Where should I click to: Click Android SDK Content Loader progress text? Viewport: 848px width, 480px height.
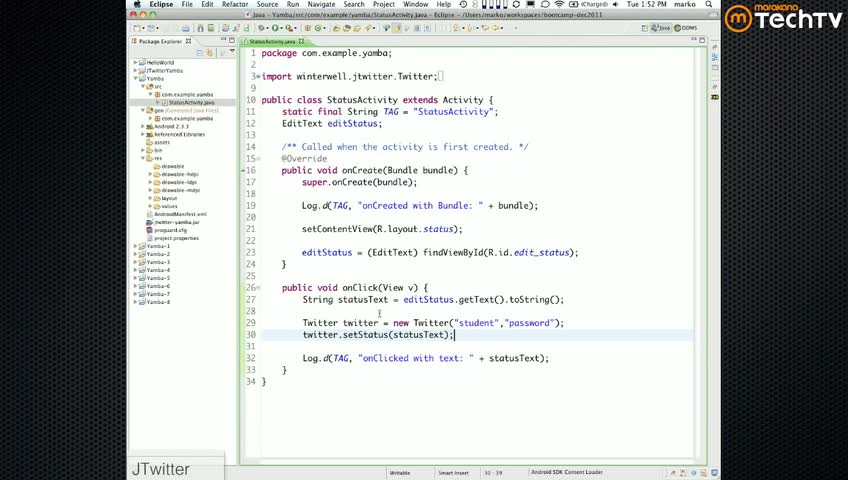coord(567,472)
